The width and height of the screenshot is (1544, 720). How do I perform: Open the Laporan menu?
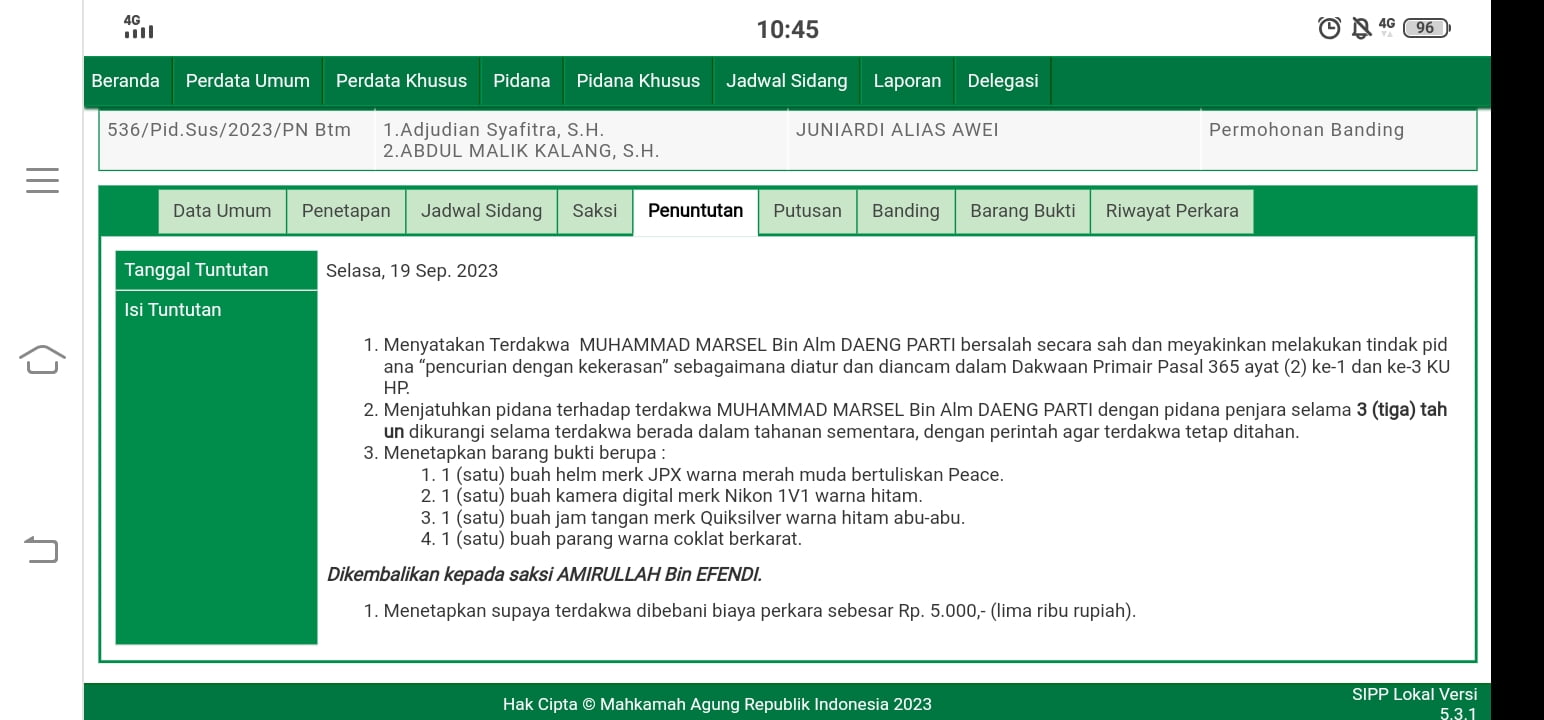tap(907, 81)
